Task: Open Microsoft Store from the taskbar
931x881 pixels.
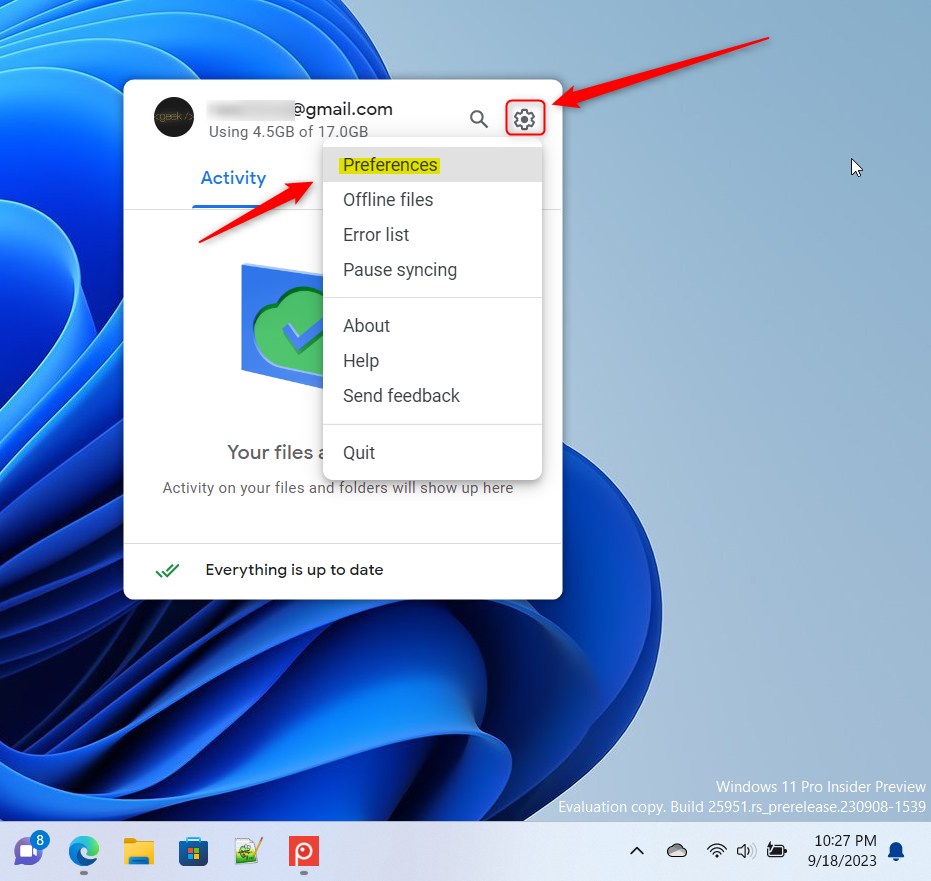Action: pyautogui.click(x=193, y=851)
